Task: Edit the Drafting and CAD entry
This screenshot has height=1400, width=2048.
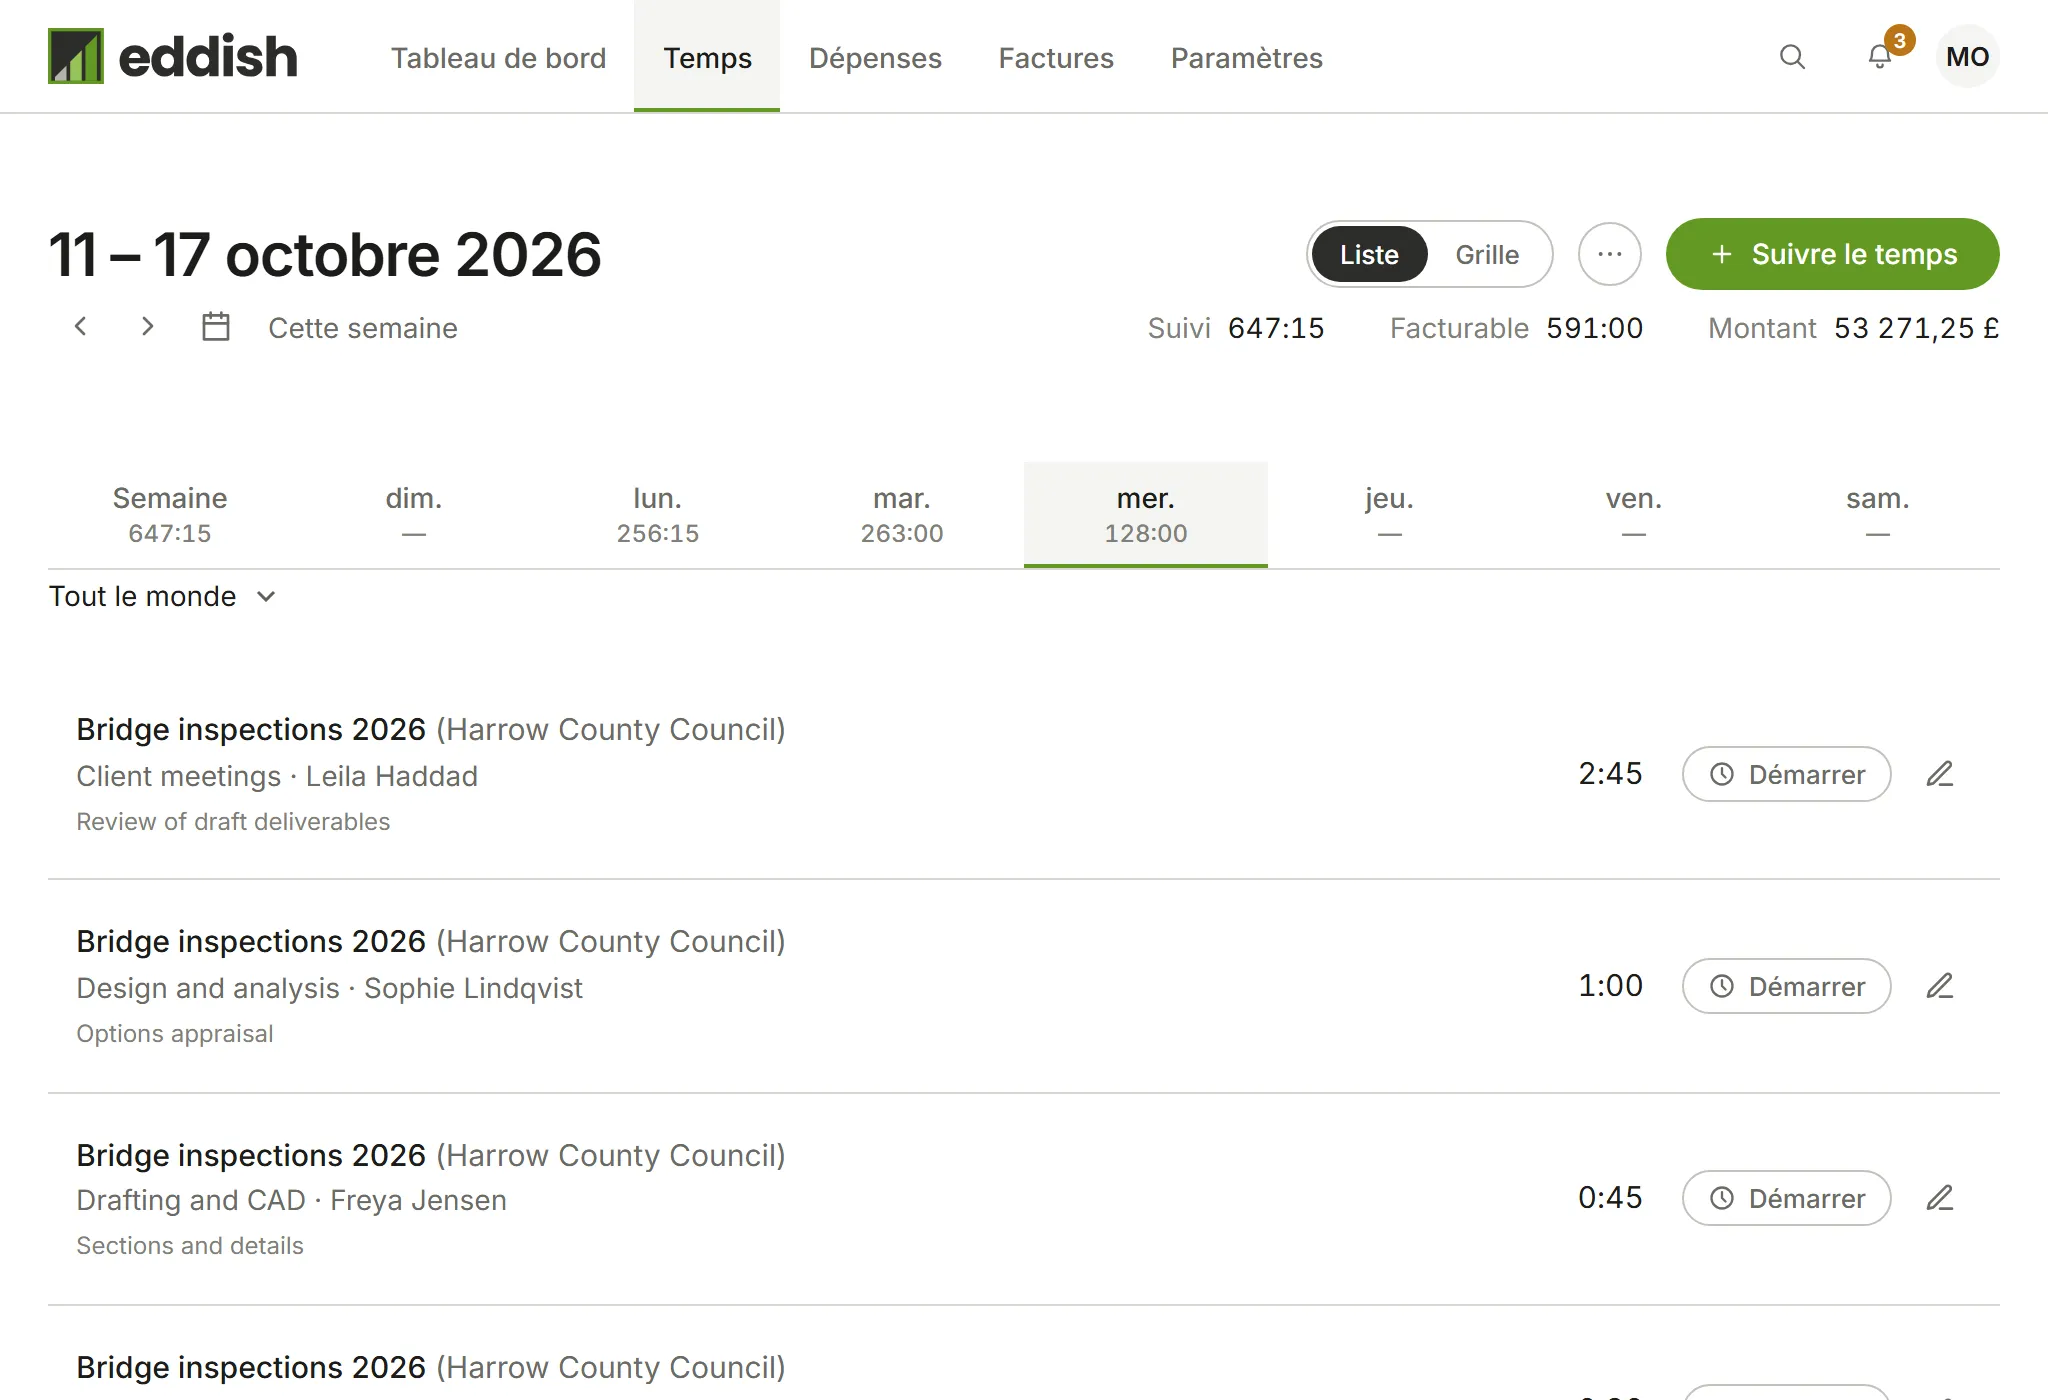Action: tap(1940, 1198)
